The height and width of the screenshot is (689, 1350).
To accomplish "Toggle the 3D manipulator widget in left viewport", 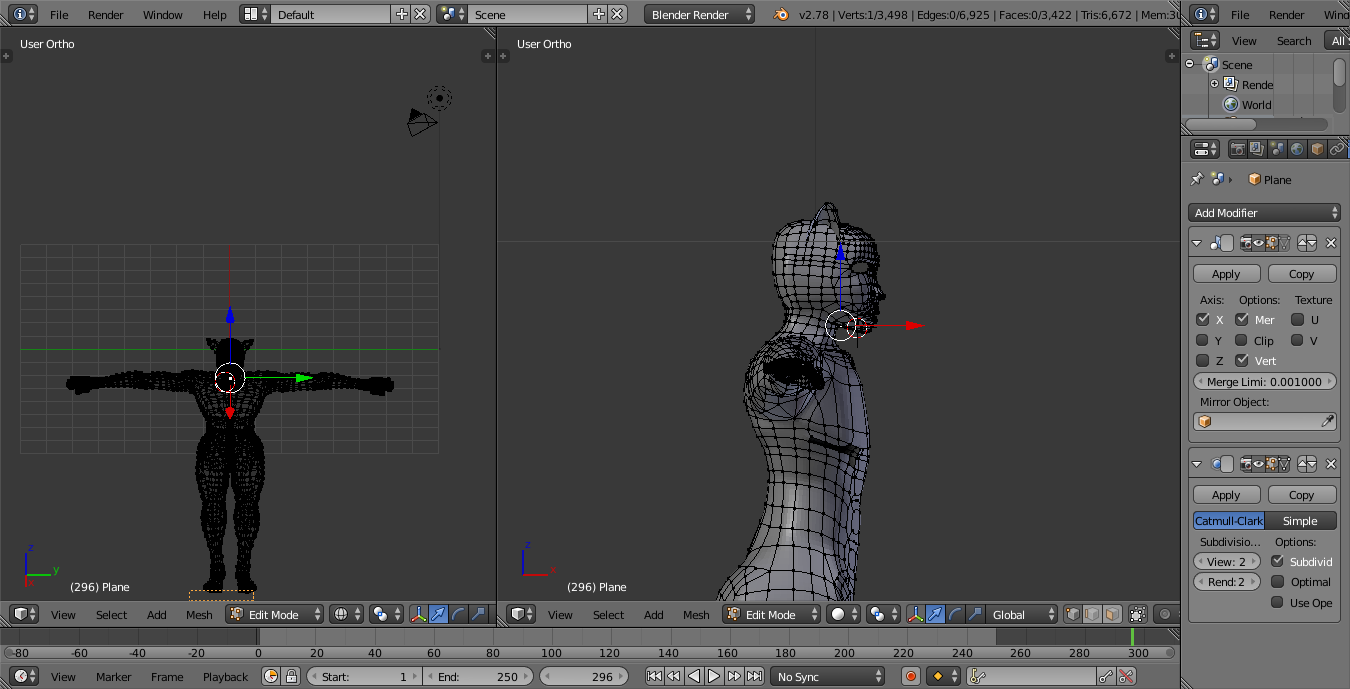I will [418, 614].
